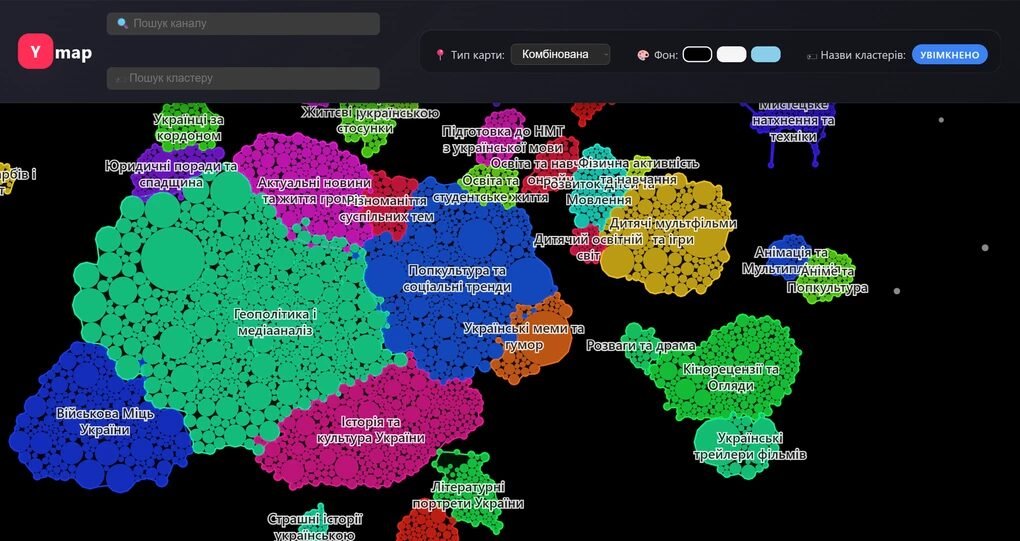Select the Військова Міць України cluster label
This screenshot has height=541, width=1020.
tap(106, 421)
